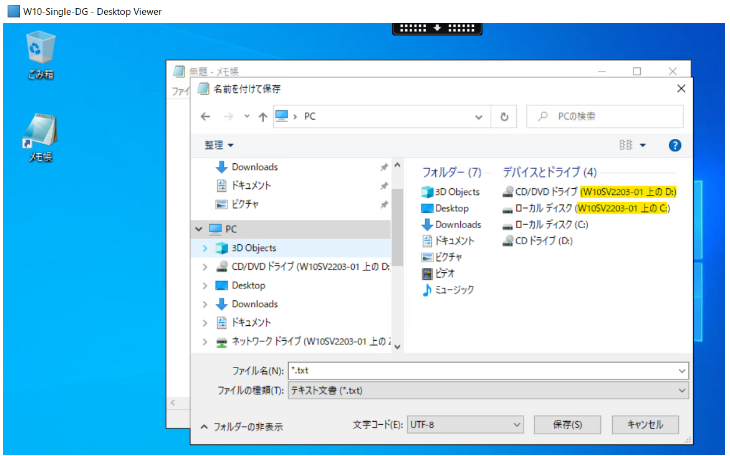
Task: Click the キャンセル button
Action: pyautogui.click(x=645, y=425)
